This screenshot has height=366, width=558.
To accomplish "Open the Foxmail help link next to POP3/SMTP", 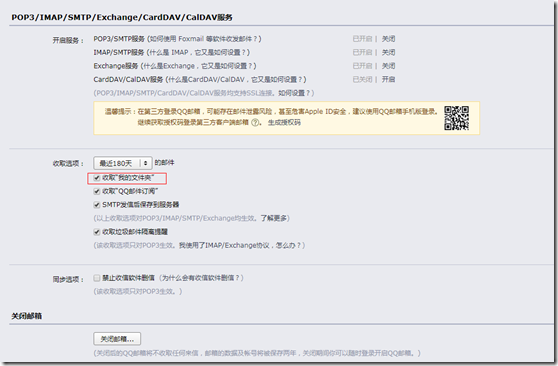I will coord(204,39).
